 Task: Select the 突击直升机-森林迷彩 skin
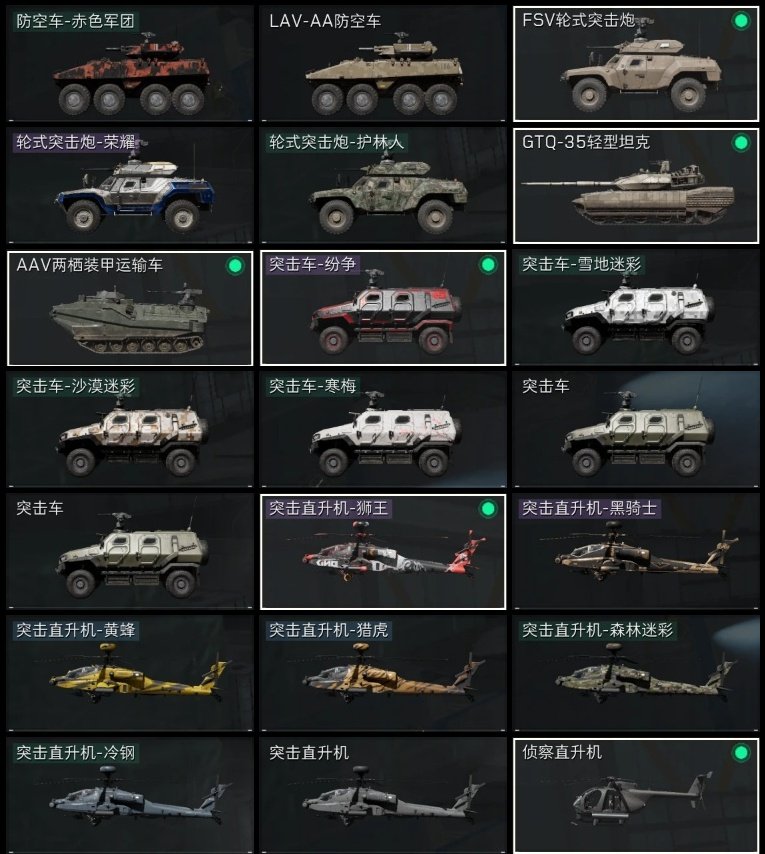pyautogui.click(x=636, y=674)
